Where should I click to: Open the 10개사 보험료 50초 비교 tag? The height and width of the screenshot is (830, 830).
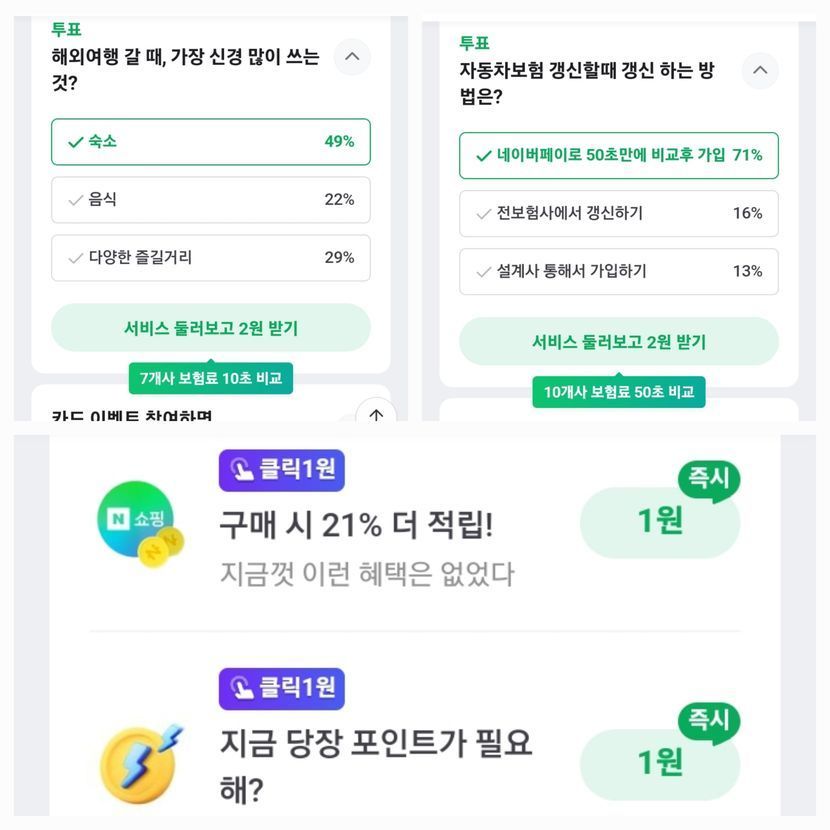618,392
